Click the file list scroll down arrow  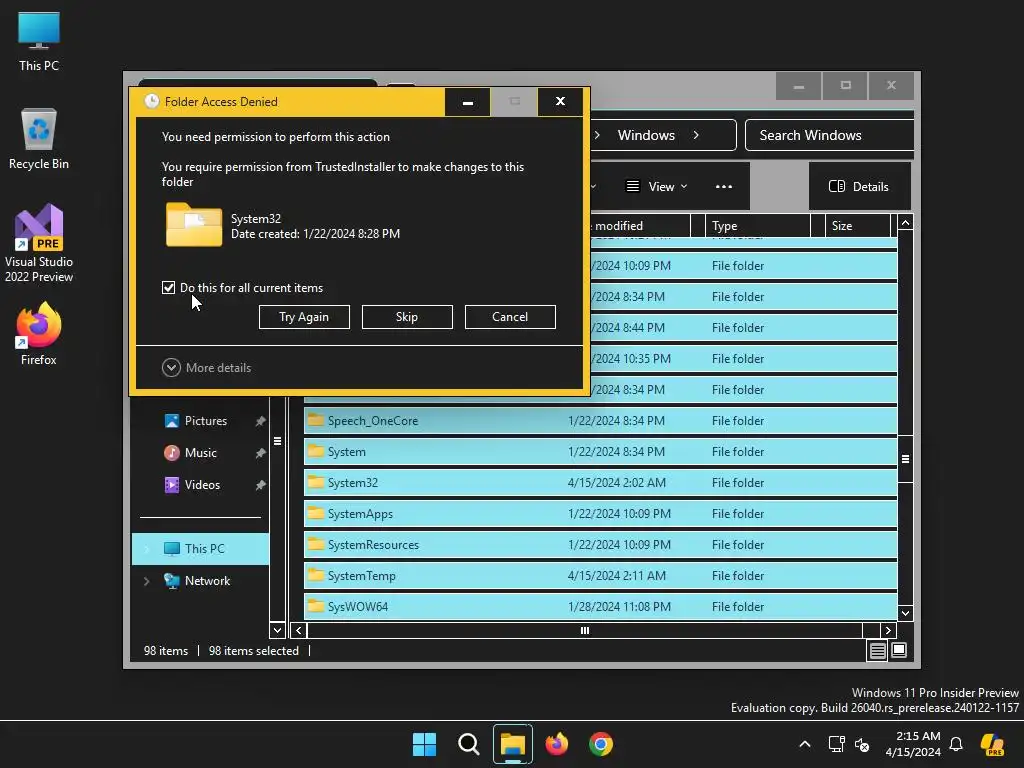905,613
